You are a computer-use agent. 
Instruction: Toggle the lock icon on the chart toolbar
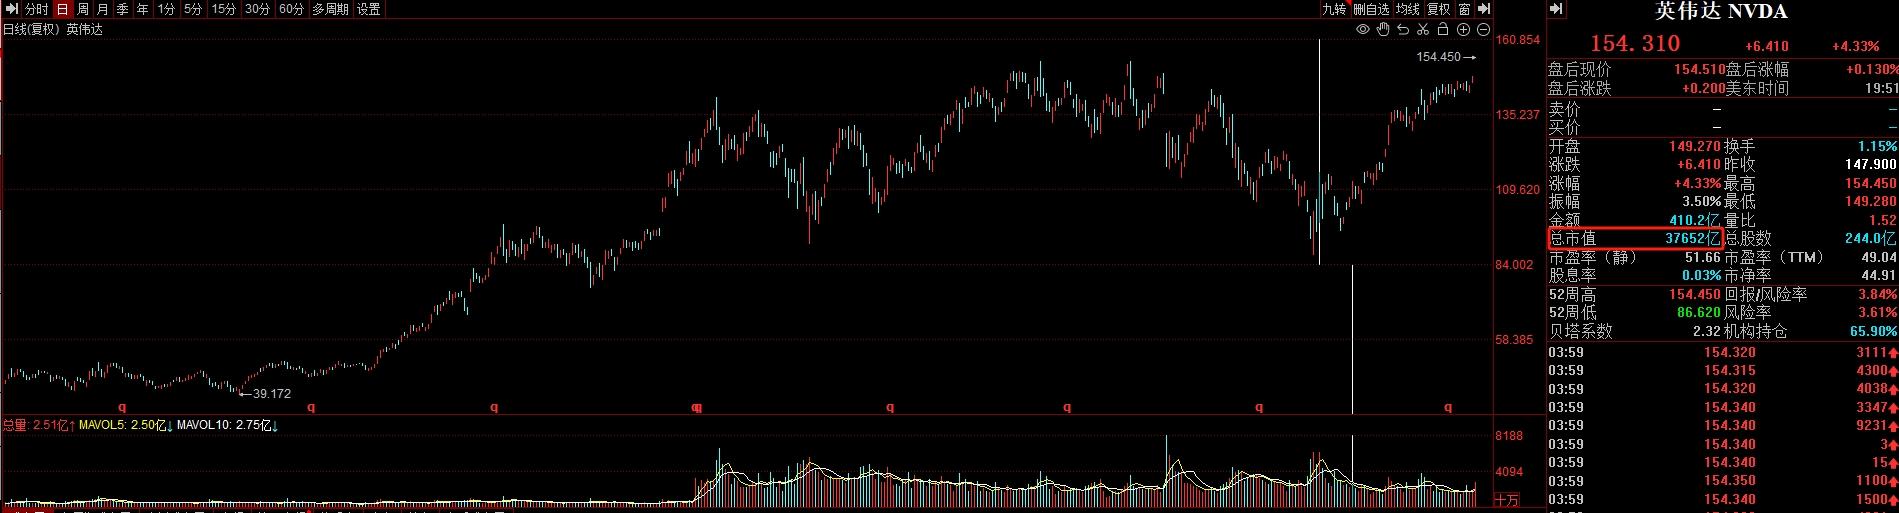pyautogui.click(x=1445, y=30)
